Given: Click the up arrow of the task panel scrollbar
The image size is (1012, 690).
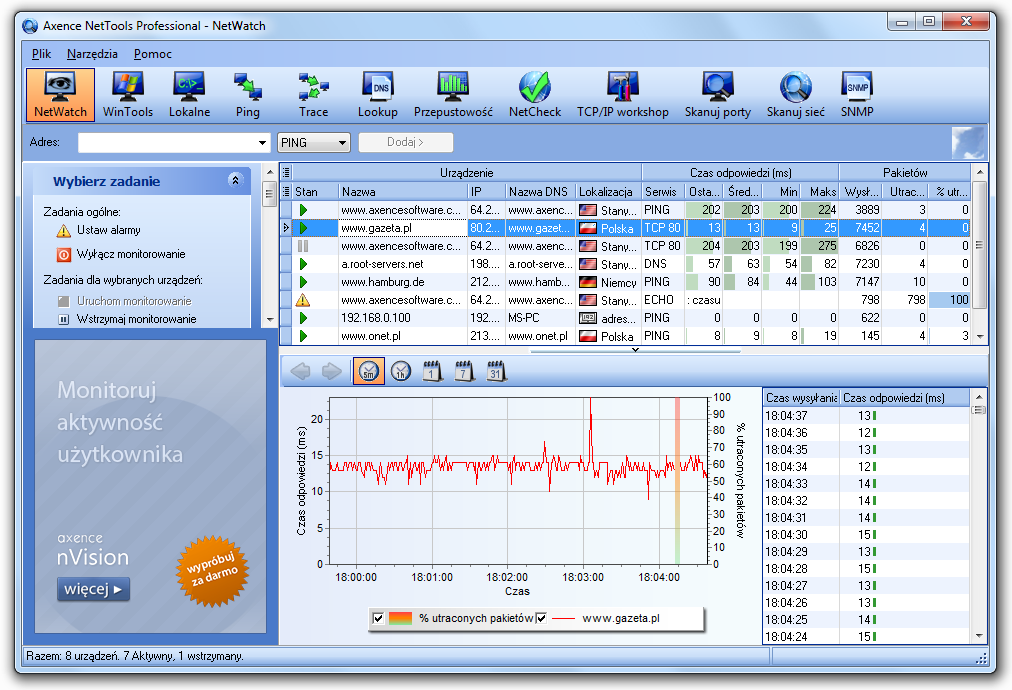Looking at the screenshot, I should (270, 172).
